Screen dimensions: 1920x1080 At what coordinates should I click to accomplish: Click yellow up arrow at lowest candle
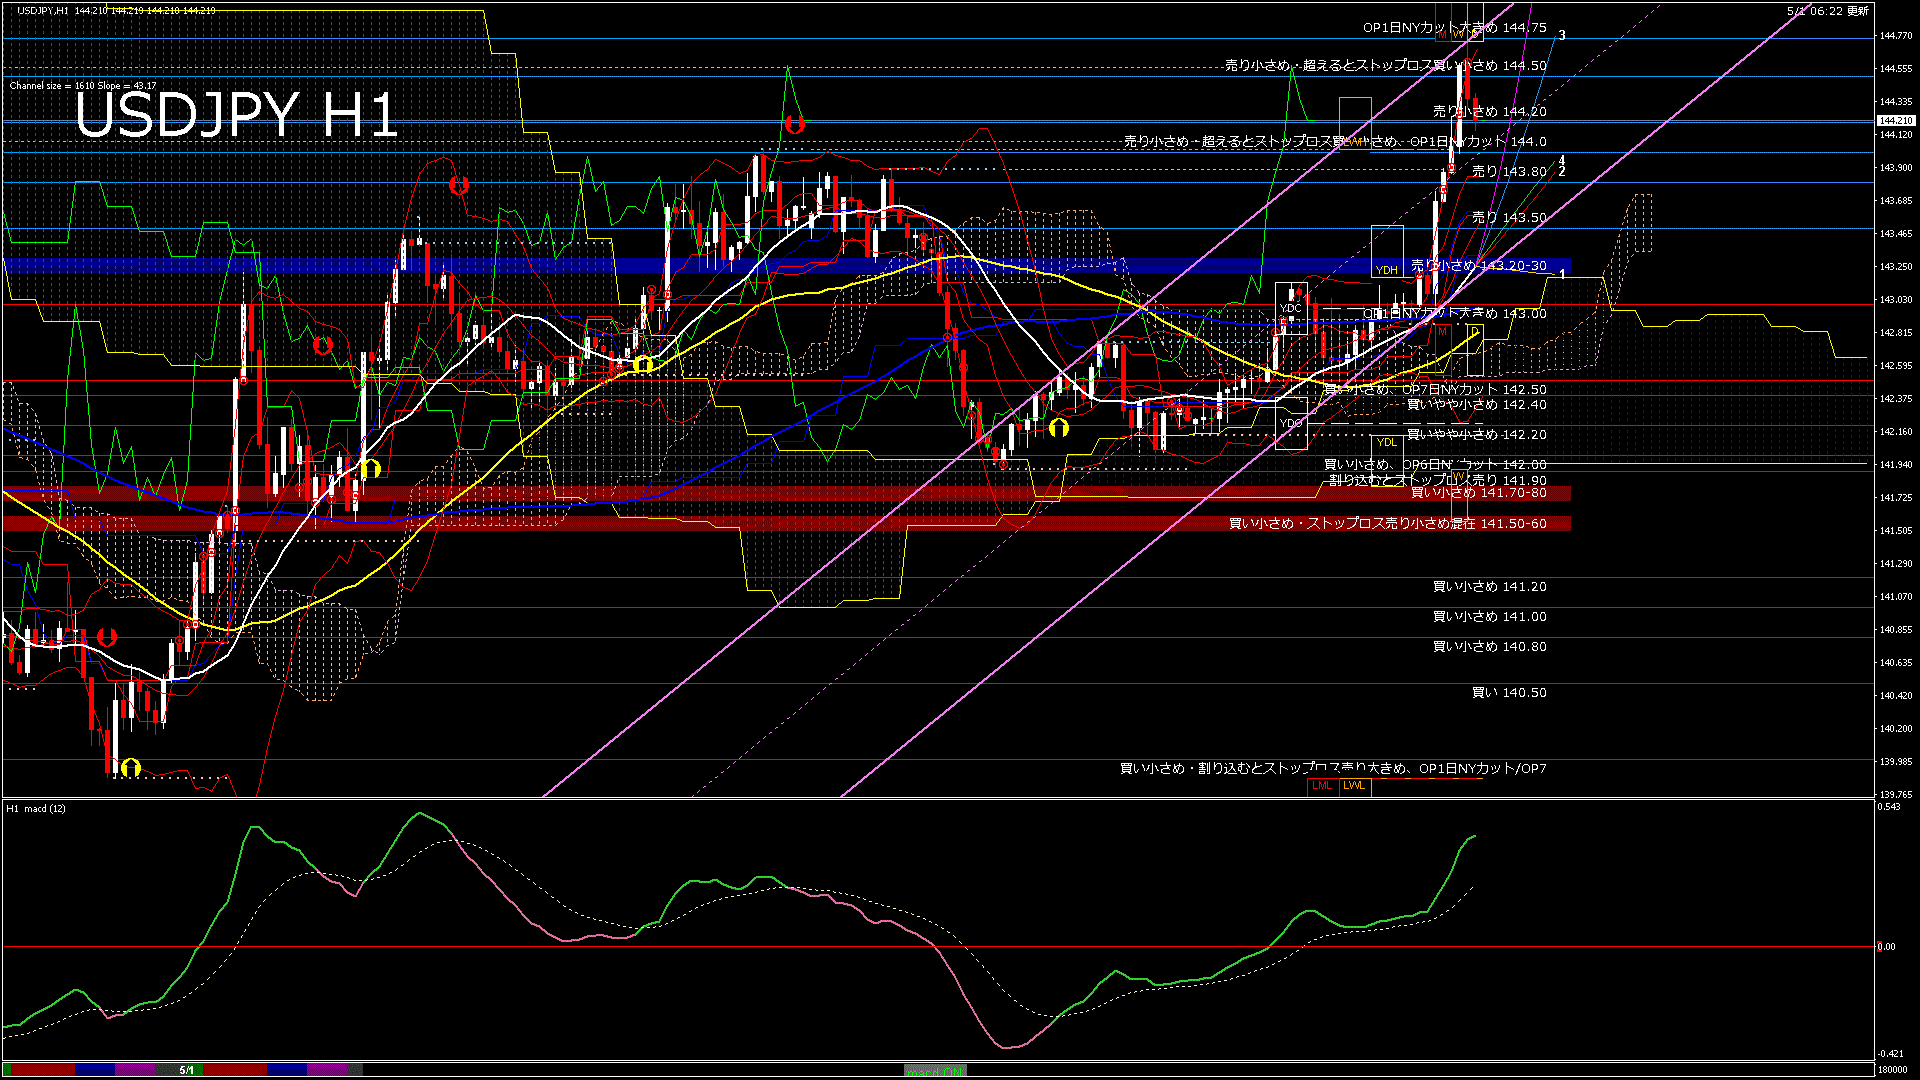(130, 768)
